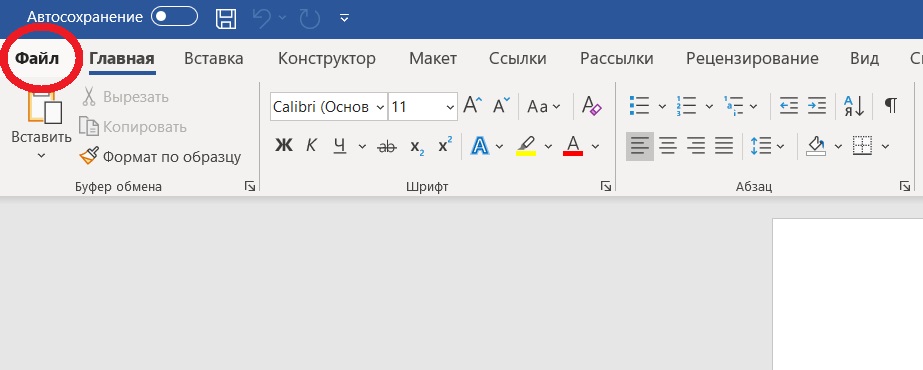Click the Save floppy disk icon
The image size is (923, 370).
tap(226, 18)
